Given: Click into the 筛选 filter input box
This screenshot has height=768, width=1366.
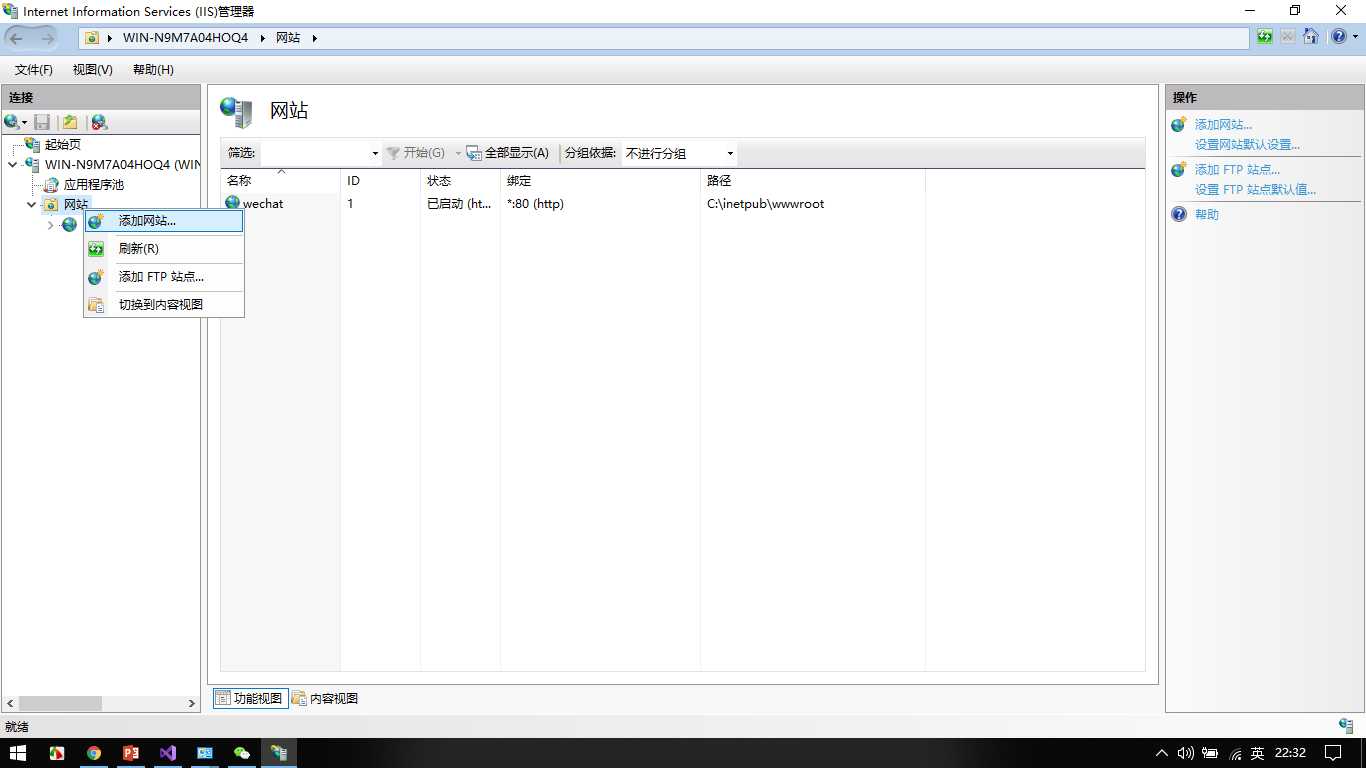Looking at the screenshot, I should 315,153.
